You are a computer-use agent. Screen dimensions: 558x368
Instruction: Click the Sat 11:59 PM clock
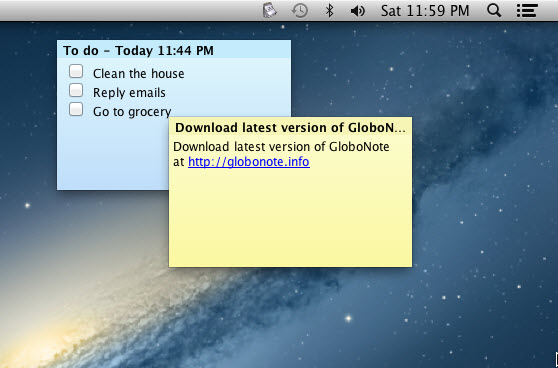point(425,11)
